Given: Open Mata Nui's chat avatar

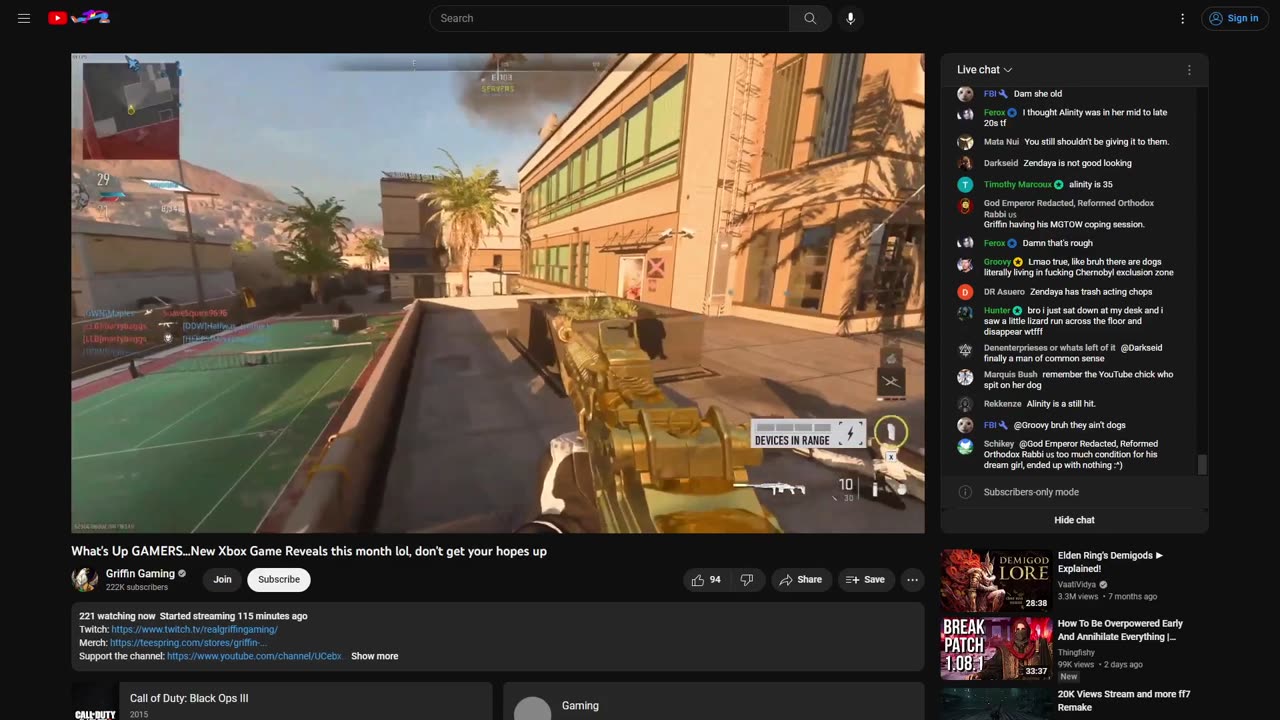Looking at the screenshot, I should pyautogui.click(x=965, y=142).
